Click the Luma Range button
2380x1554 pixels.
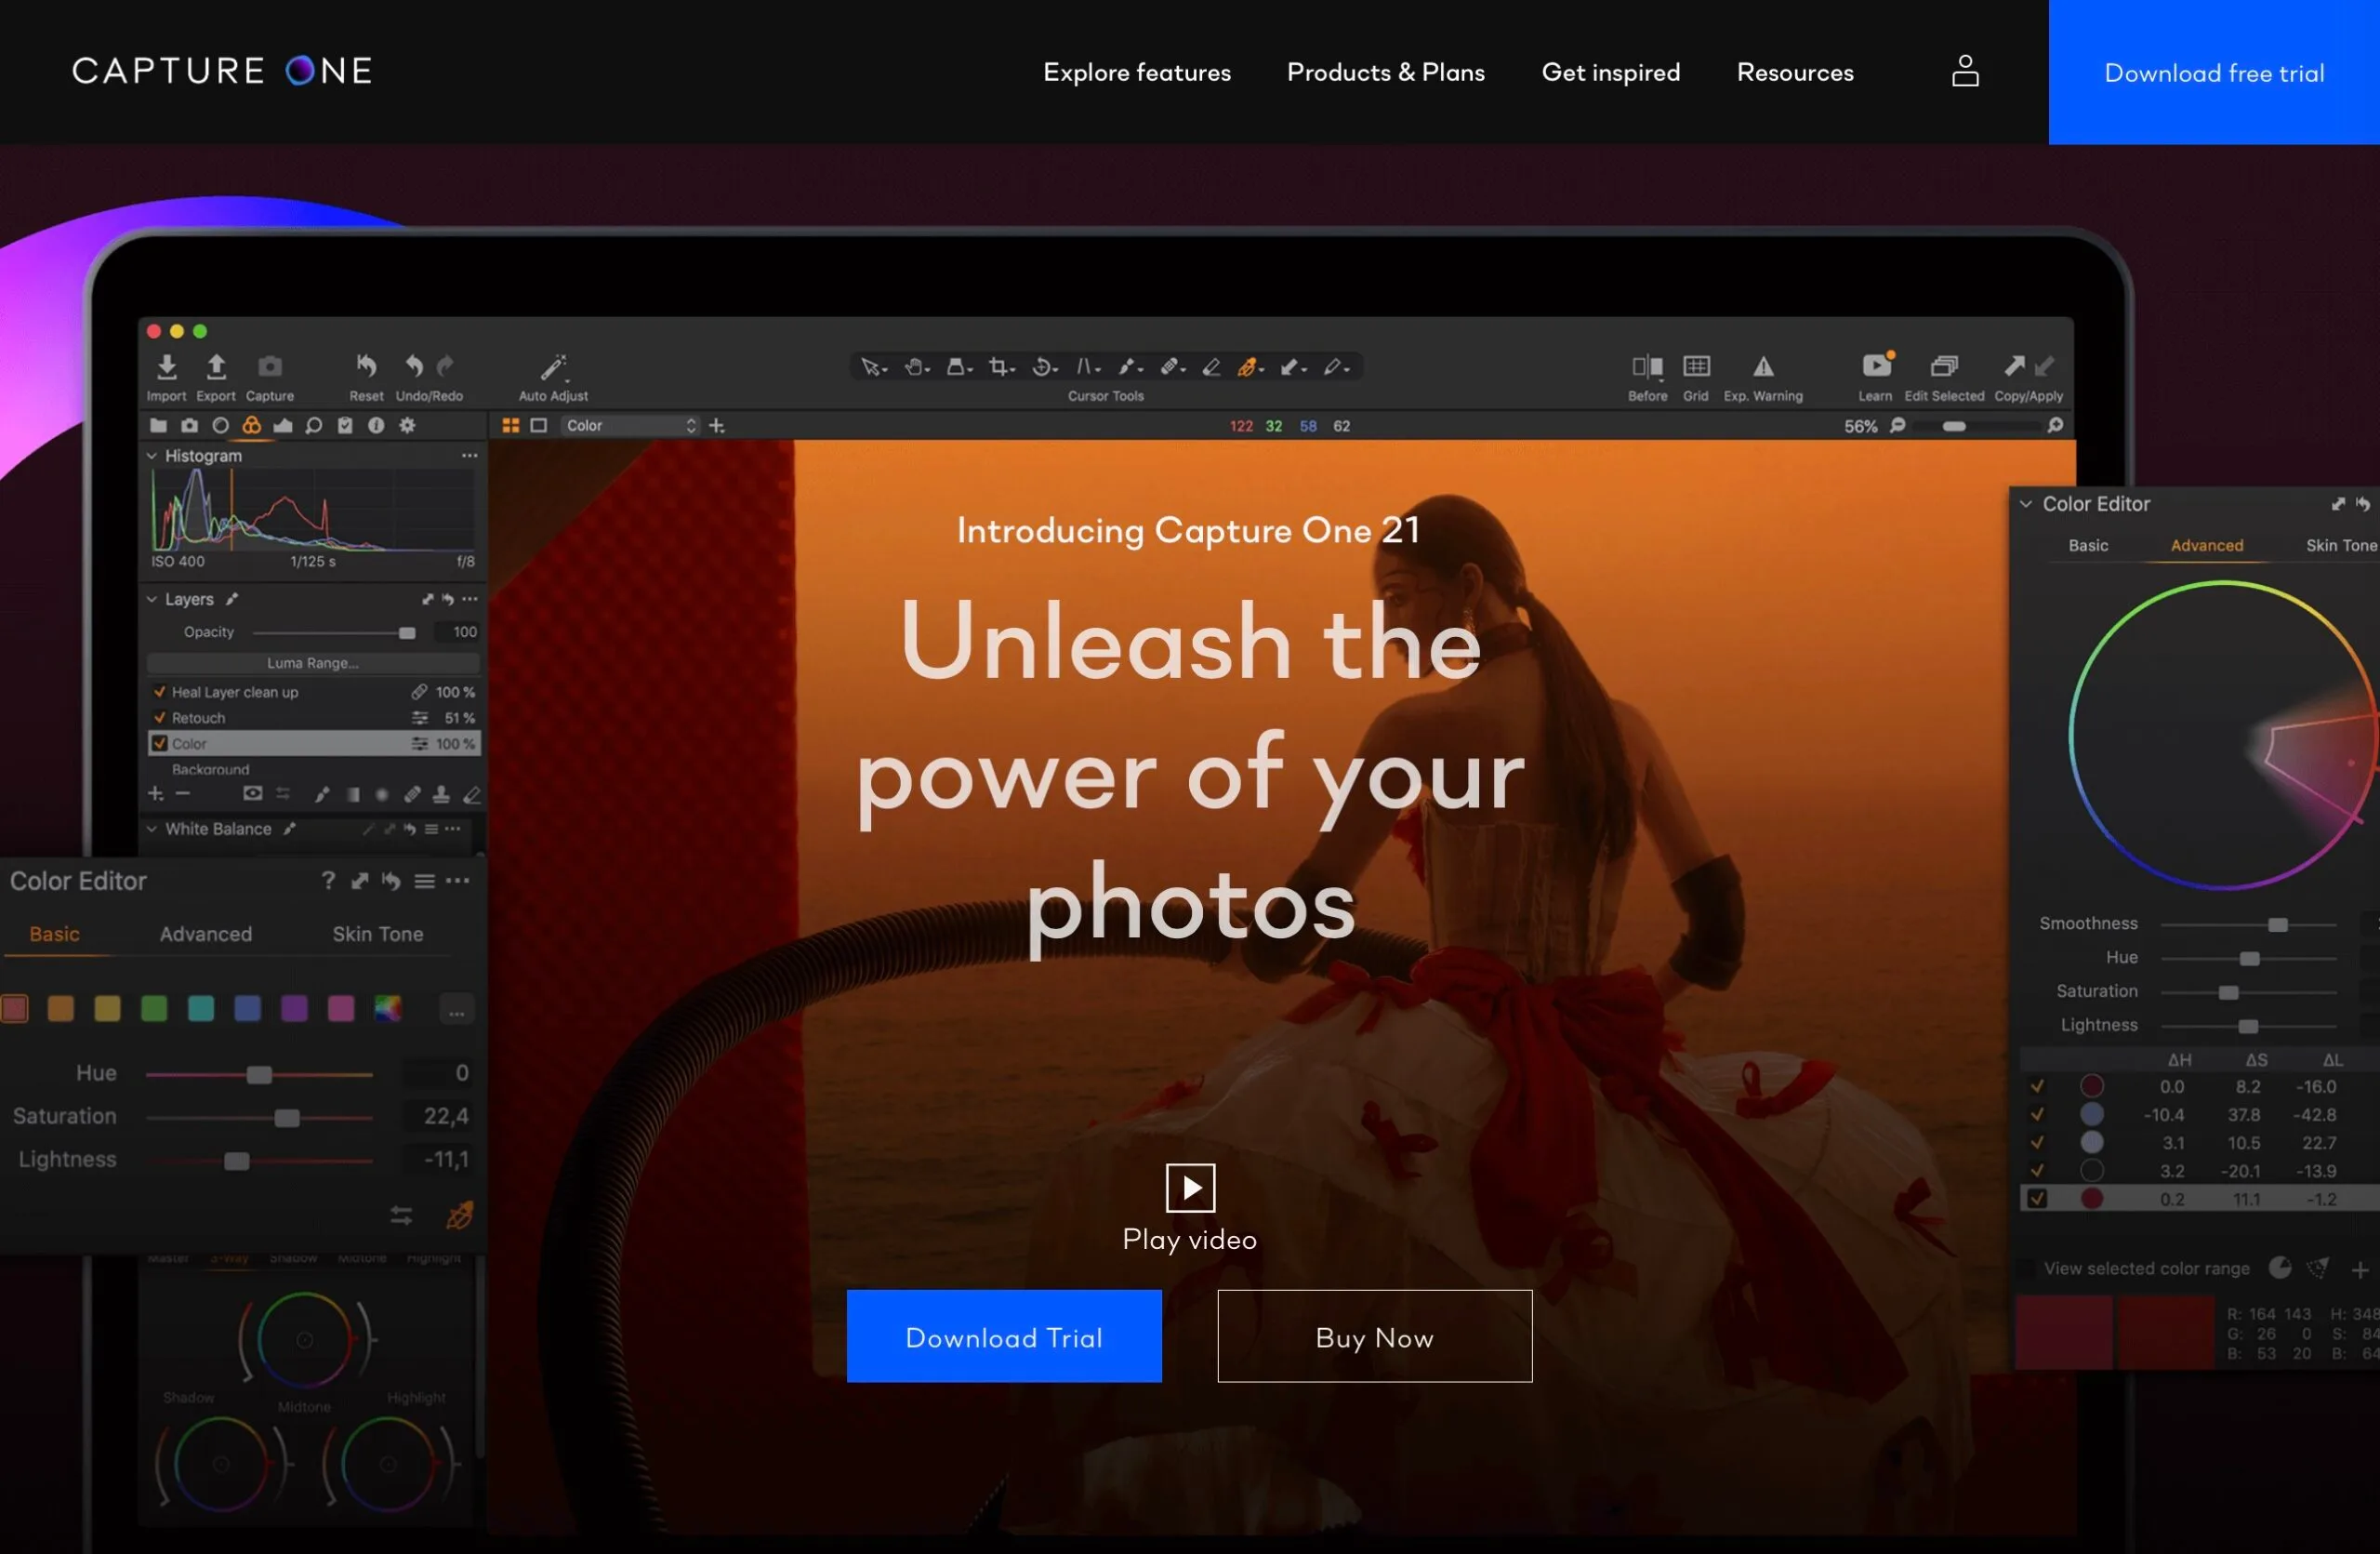click(x=313, y=663)
